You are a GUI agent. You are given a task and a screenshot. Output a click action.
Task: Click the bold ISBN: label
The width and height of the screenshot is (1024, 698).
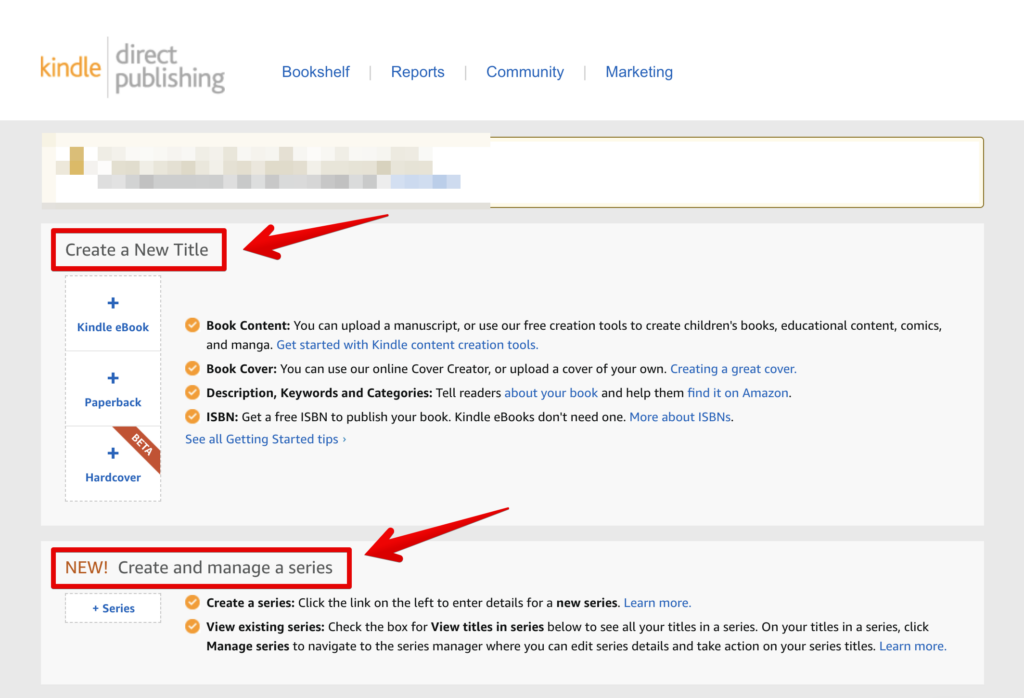pos(222,417)
